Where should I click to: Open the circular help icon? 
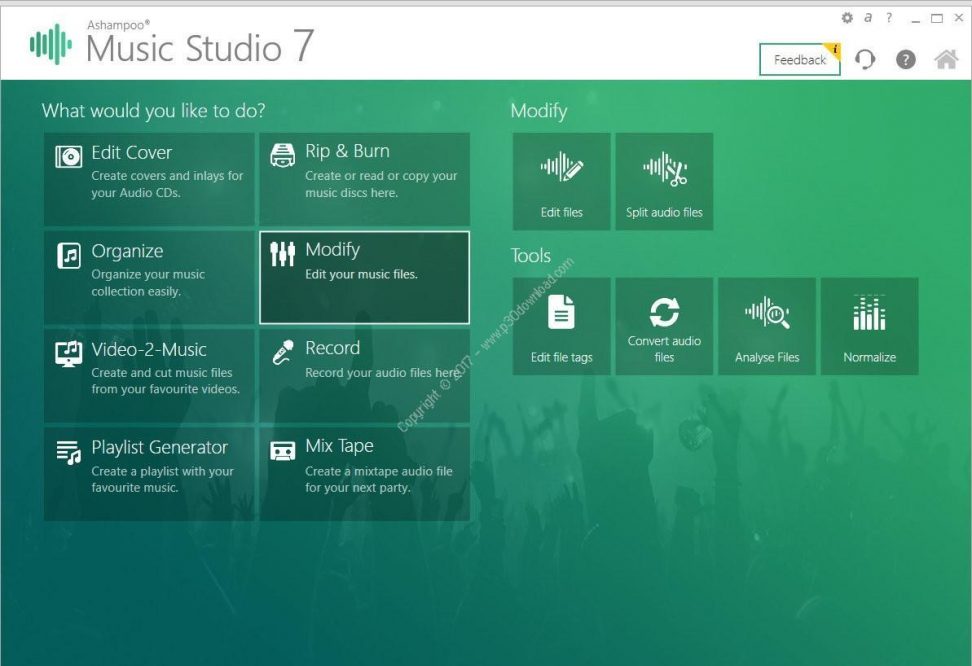point(905,60)
